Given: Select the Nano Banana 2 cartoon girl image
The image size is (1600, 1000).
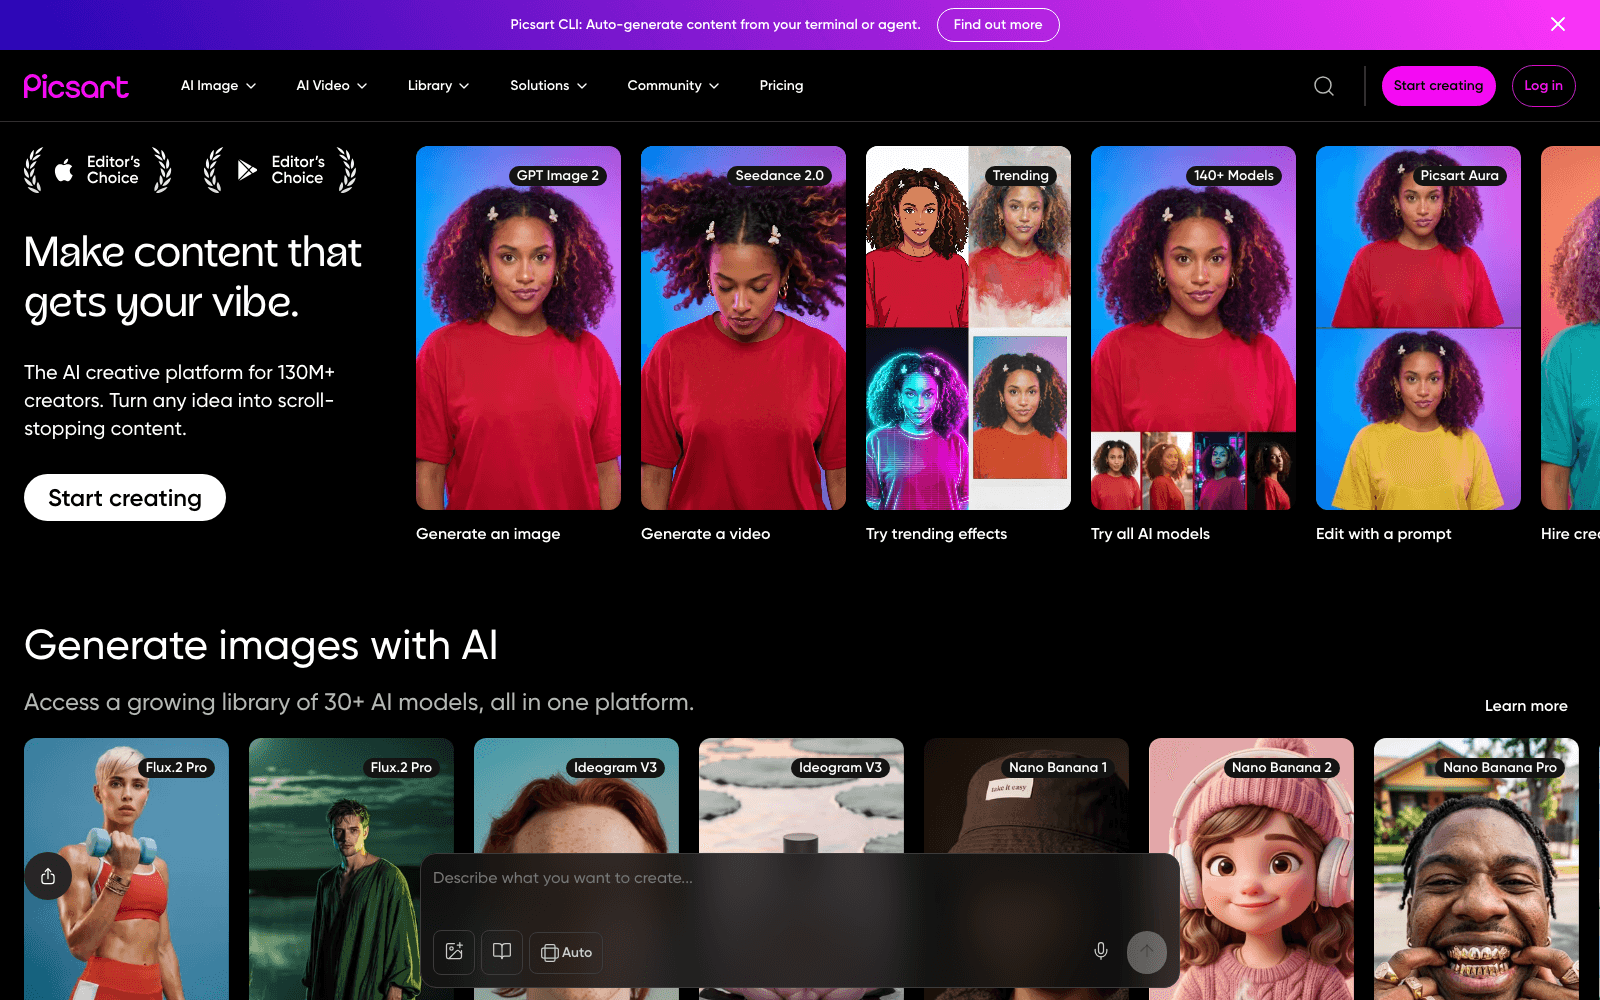Looking at the screenshot, I should tap(1251, 869).
